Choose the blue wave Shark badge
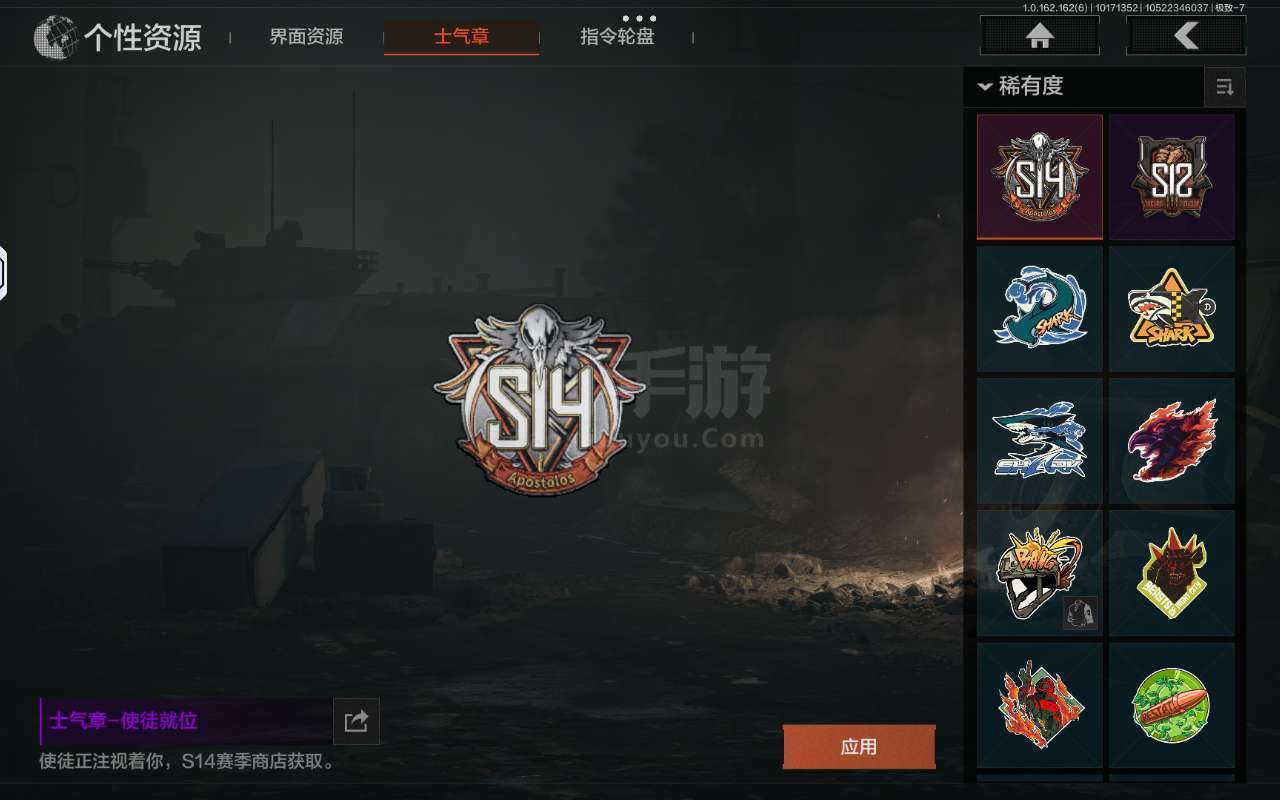1280x800 pixels. 1040,309
